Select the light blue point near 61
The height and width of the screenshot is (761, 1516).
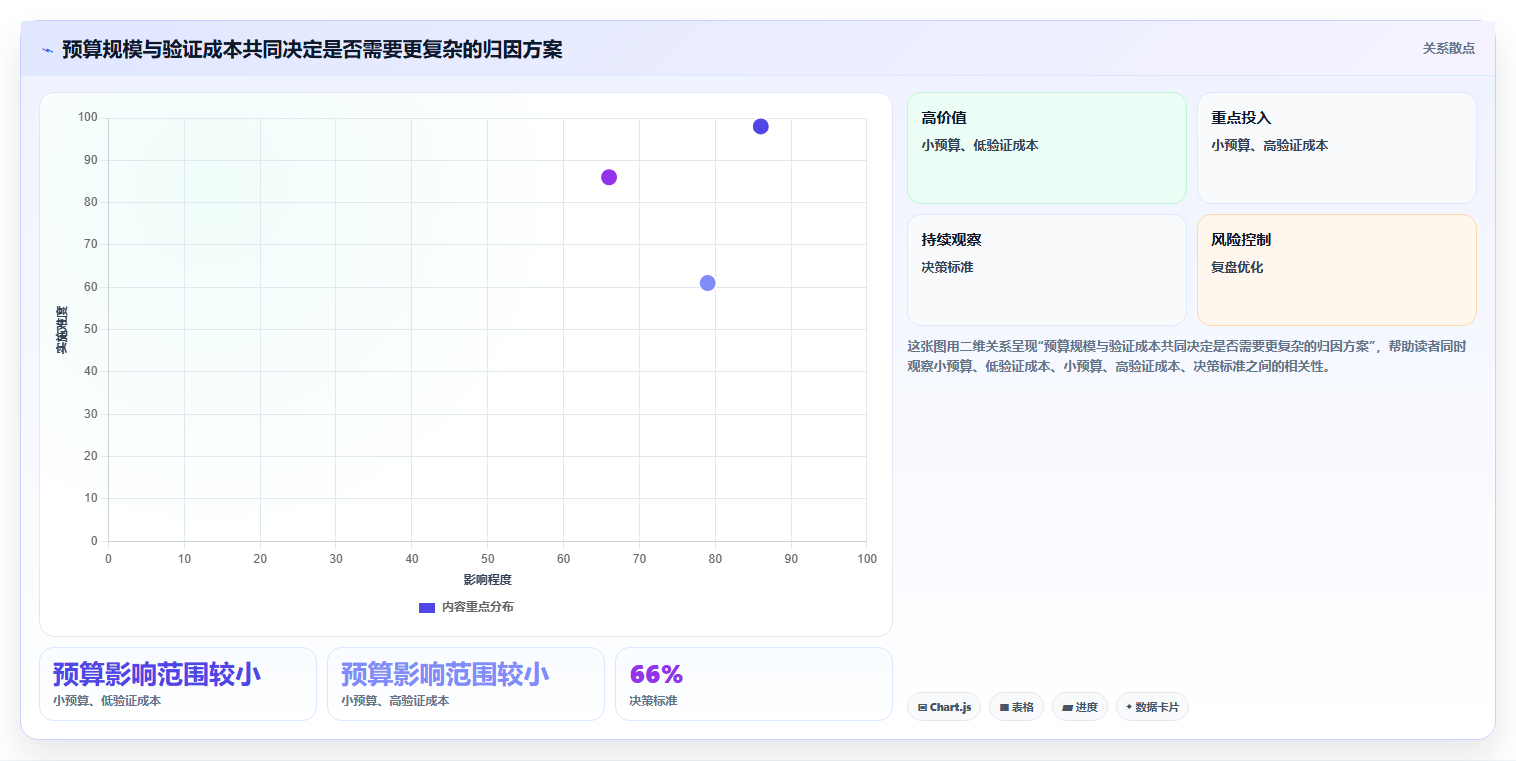[707, 283]
